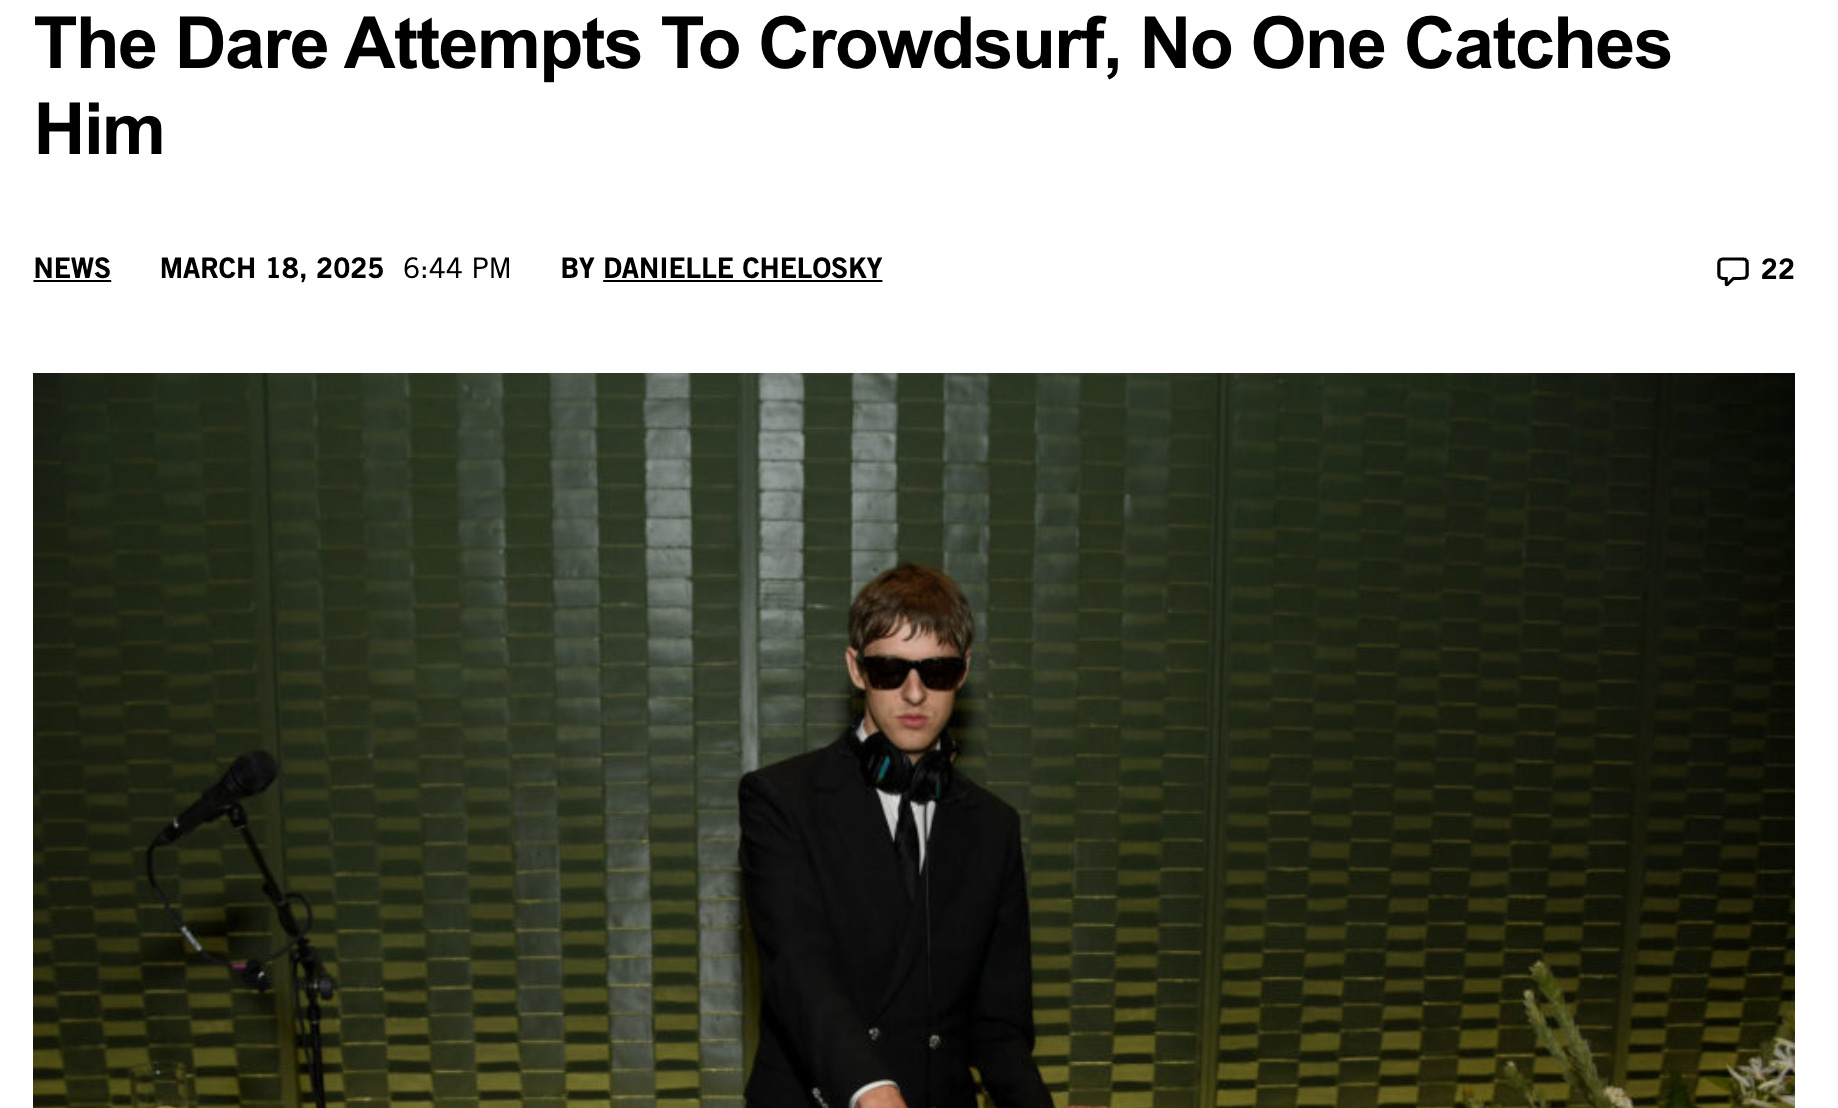Click the article headline text
The image size is (1838, 1108).
click(x=852, y=87)
